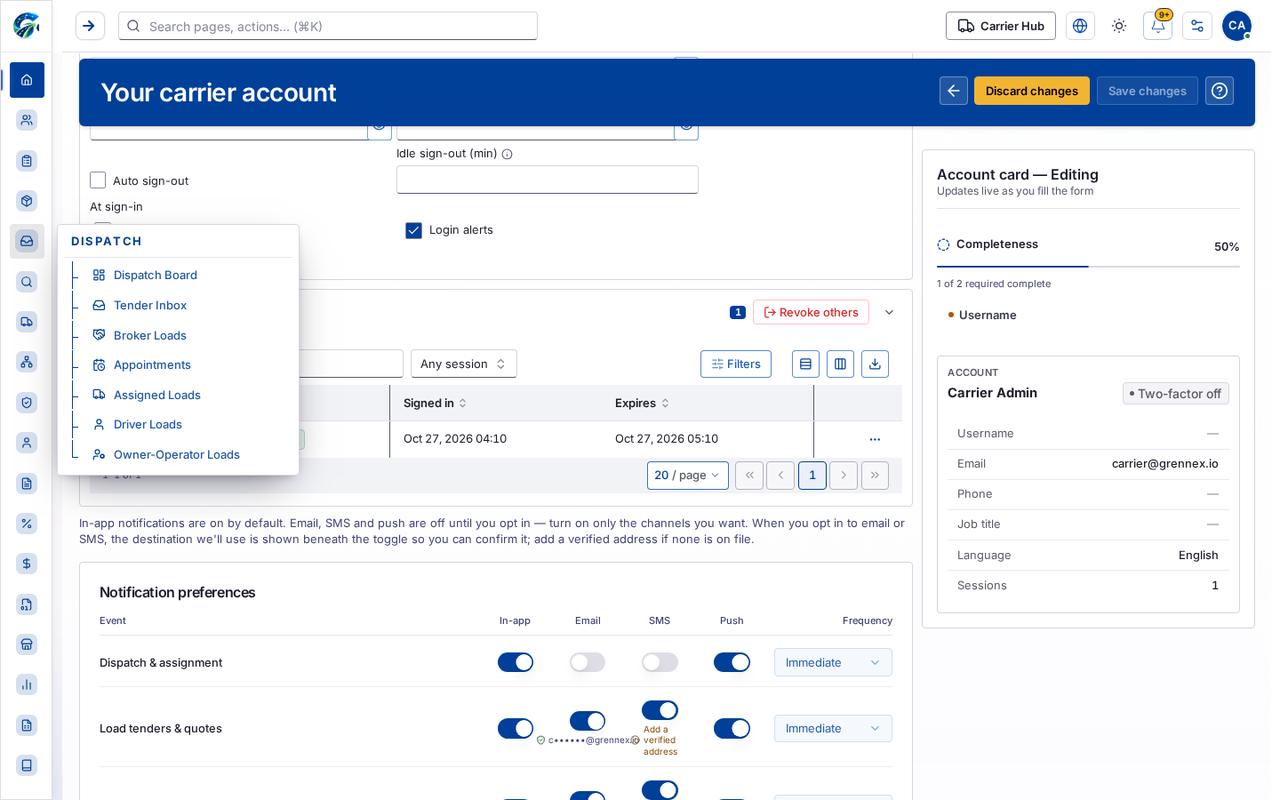The image size is (1280, 800).
Task: Open Dispatch & assignment Immediate frequency dropdown
Action: pyautogui.click(x=833, y=662)
